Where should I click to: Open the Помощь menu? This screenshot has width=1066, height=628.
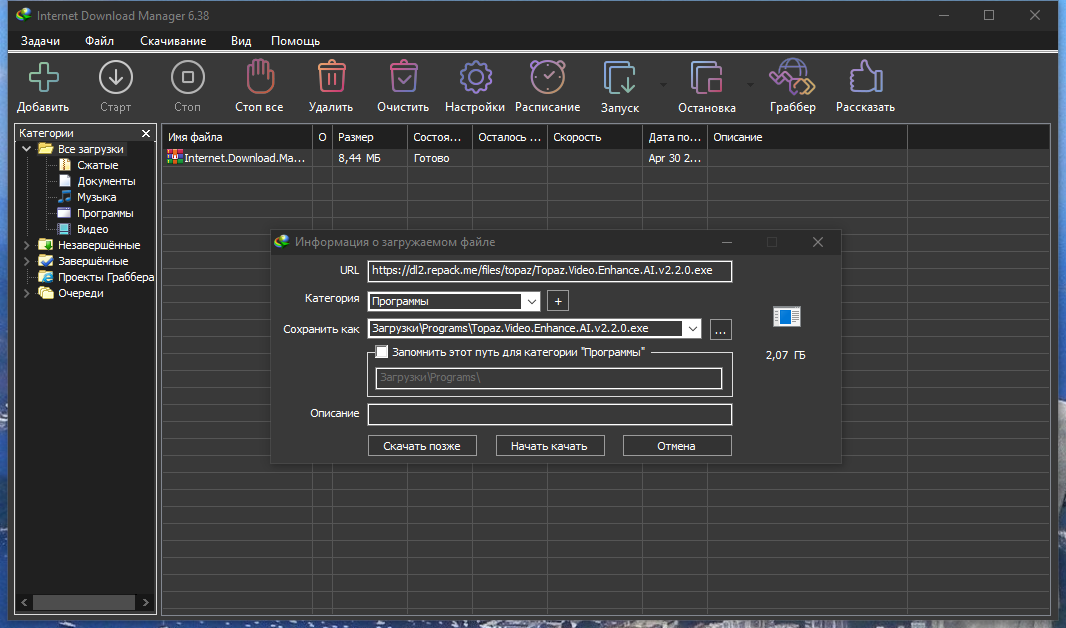[295, 41]
